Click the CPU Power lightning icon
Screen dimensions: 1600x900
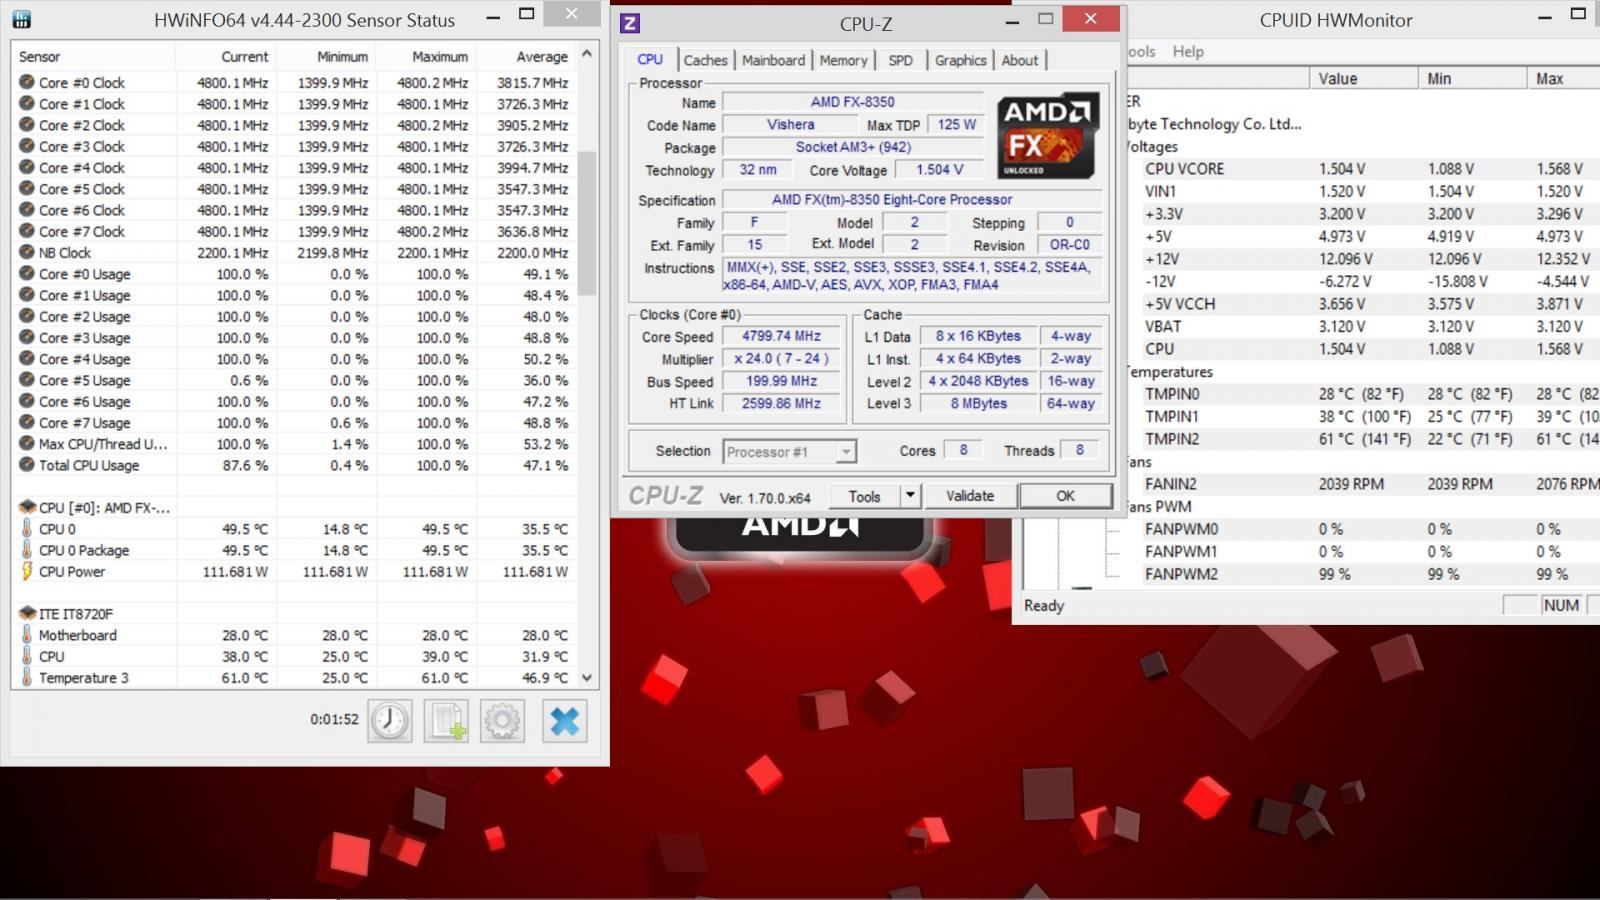(x=27, y=571)
